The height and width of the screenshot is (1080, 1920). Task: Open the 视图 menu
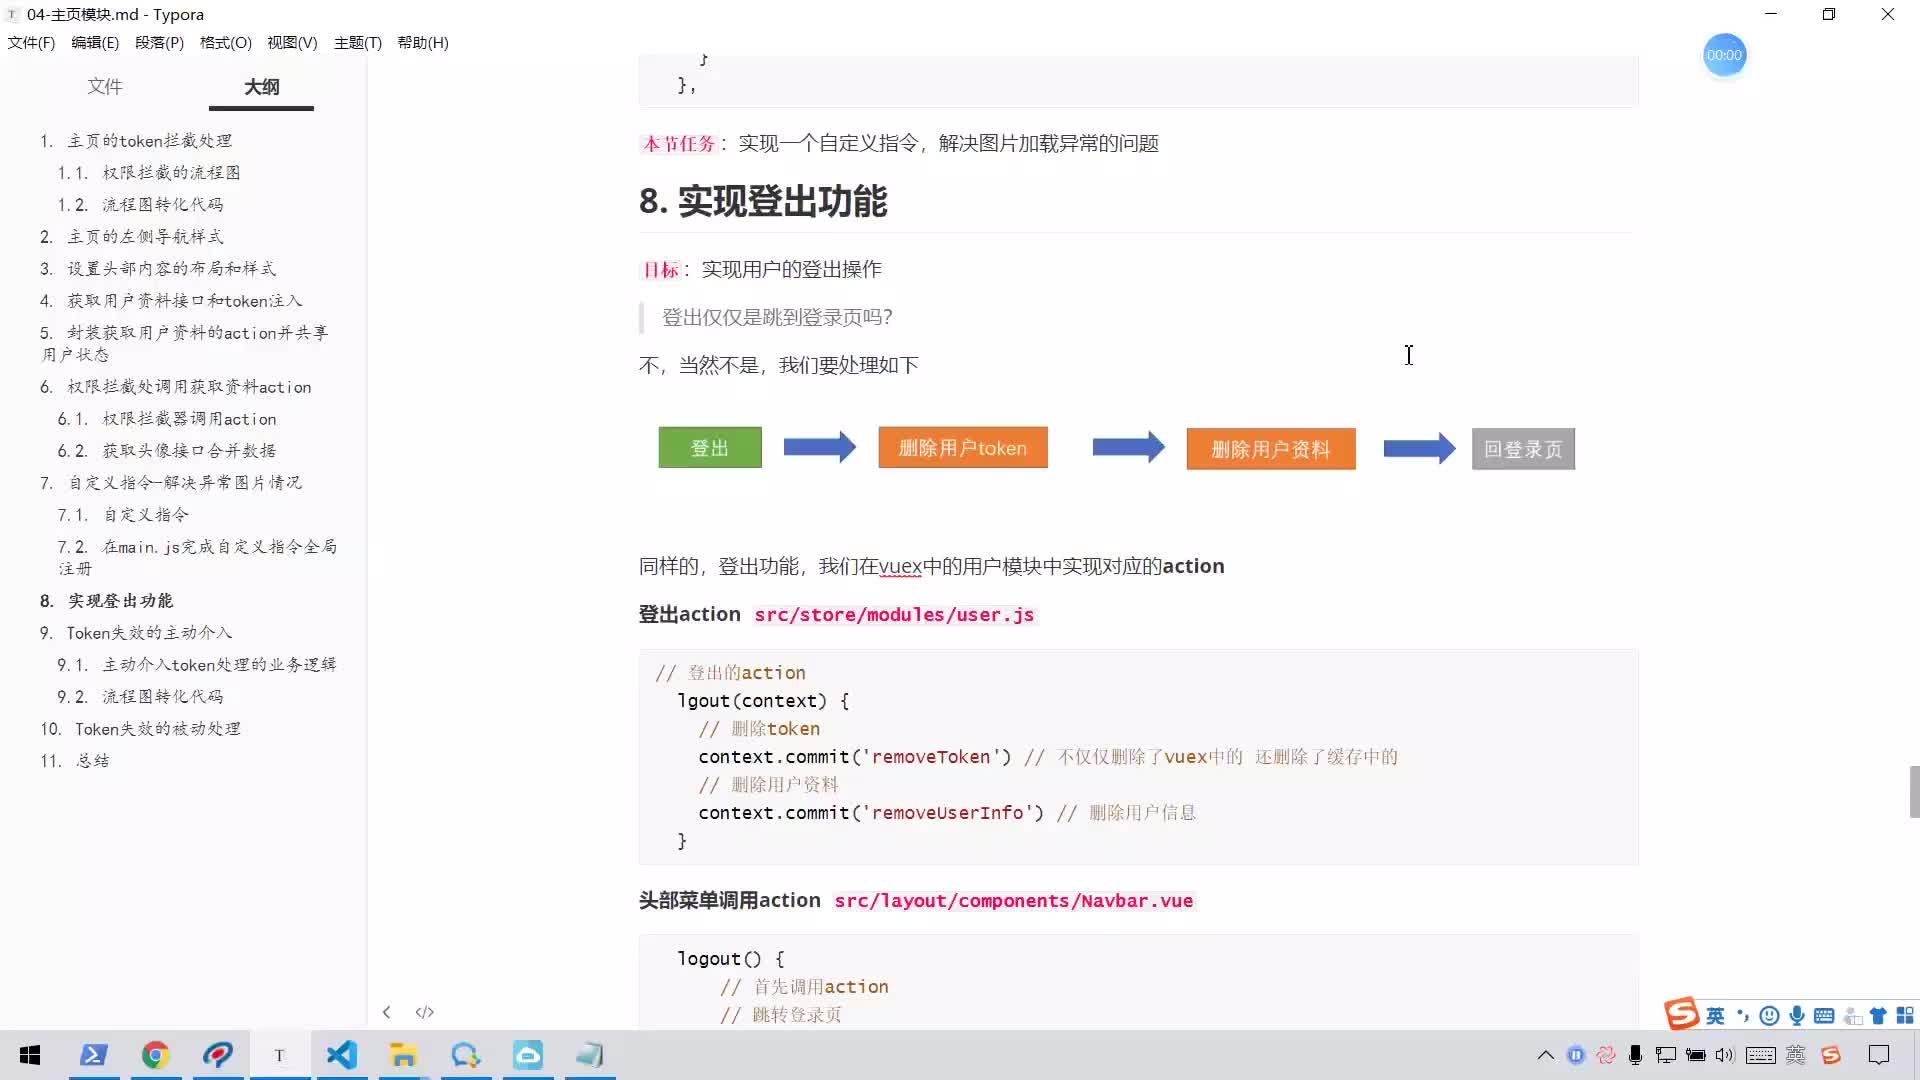click(x=291, y=42)
